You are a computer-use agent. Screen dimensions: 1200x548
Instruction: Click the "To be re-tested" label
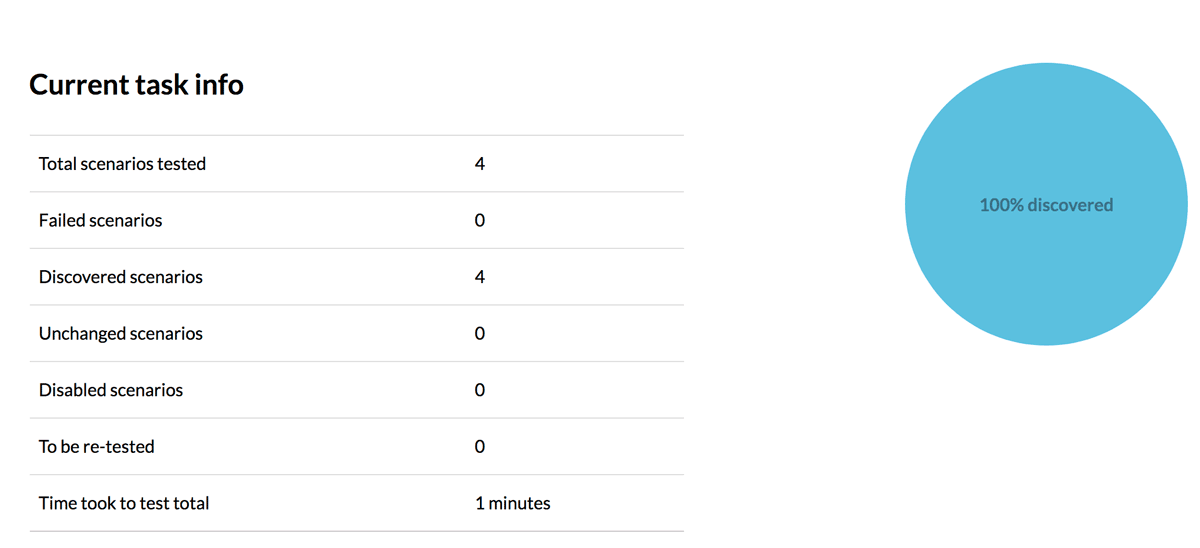pos(96,447)
